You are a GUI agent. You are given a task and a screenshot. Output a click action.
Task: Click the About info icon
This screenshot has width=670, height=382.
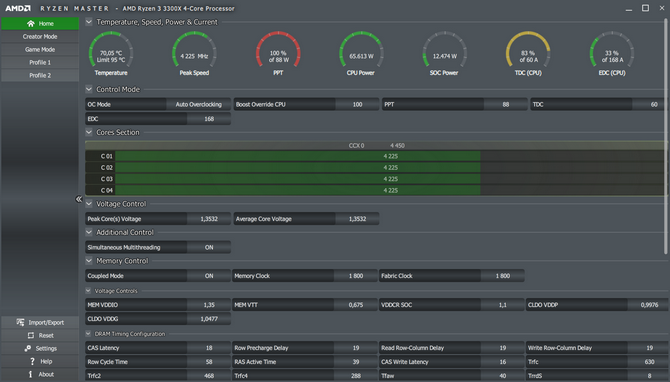pos(30,374)
